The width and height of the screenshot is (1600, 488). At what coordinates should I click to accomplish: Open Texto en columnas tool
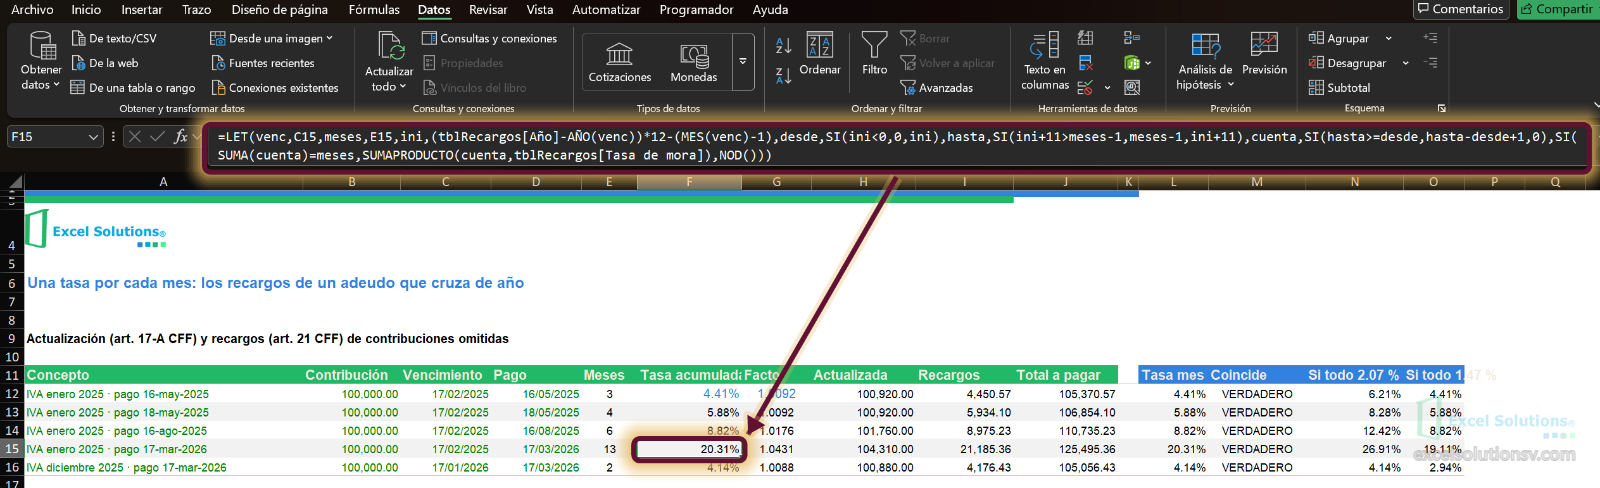1045,61
